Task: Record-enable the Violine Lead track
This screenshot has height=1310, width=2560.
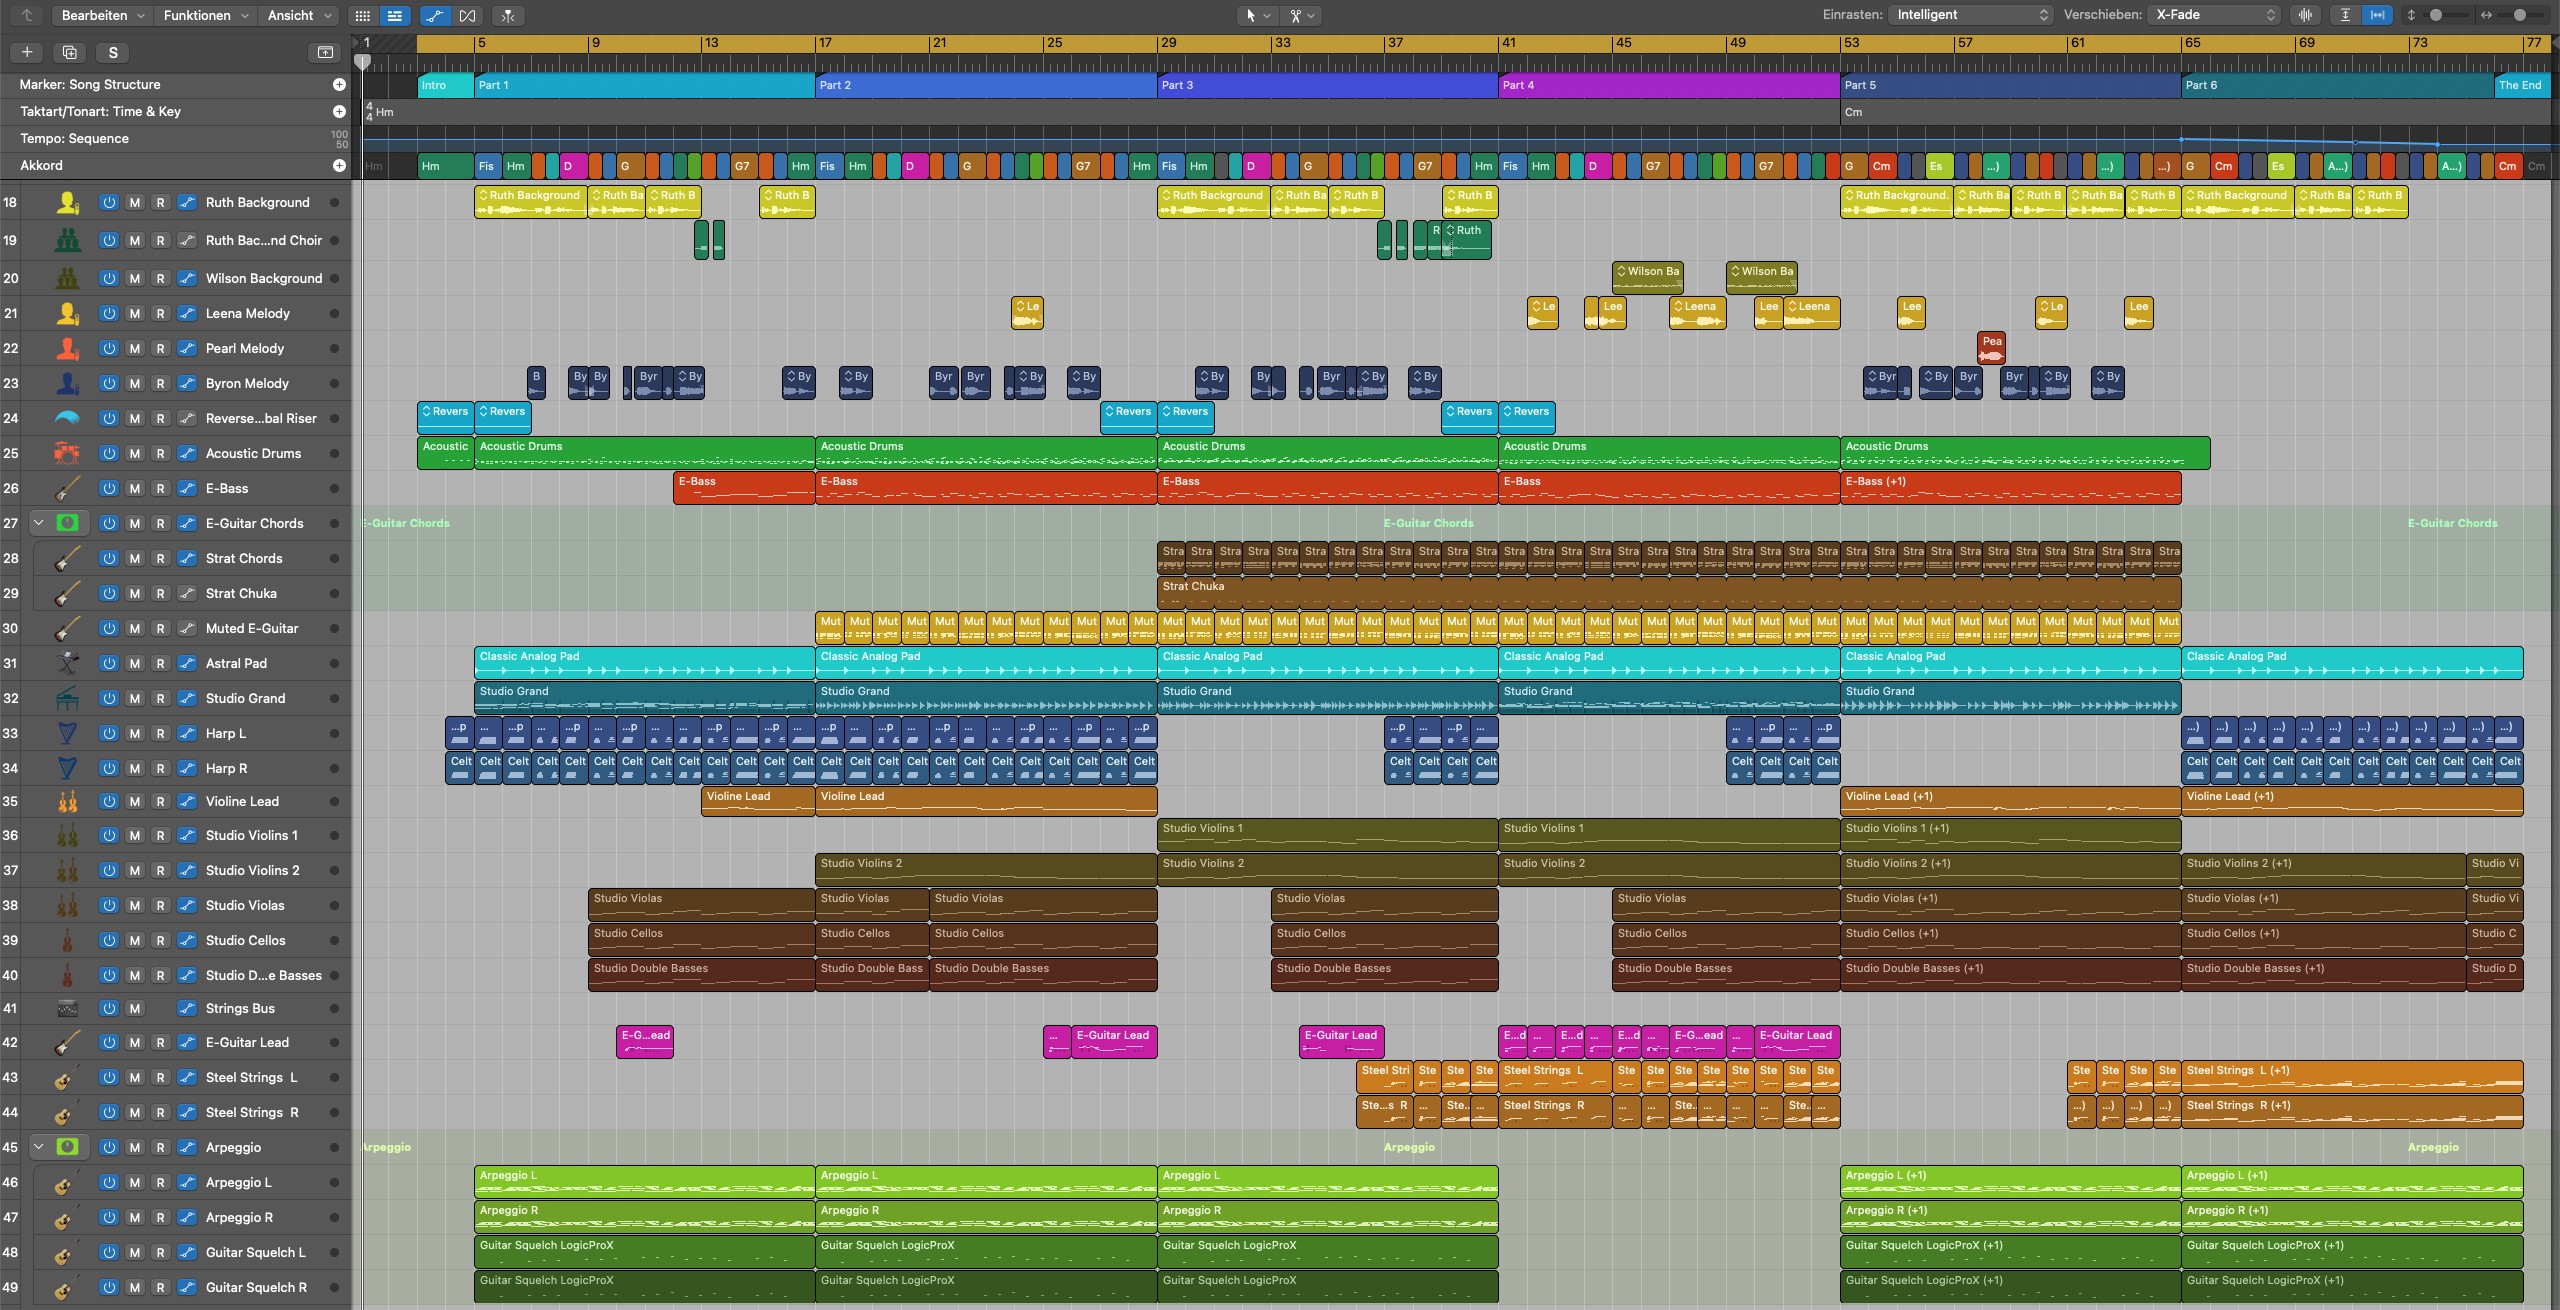Action: tap(160, 801)
